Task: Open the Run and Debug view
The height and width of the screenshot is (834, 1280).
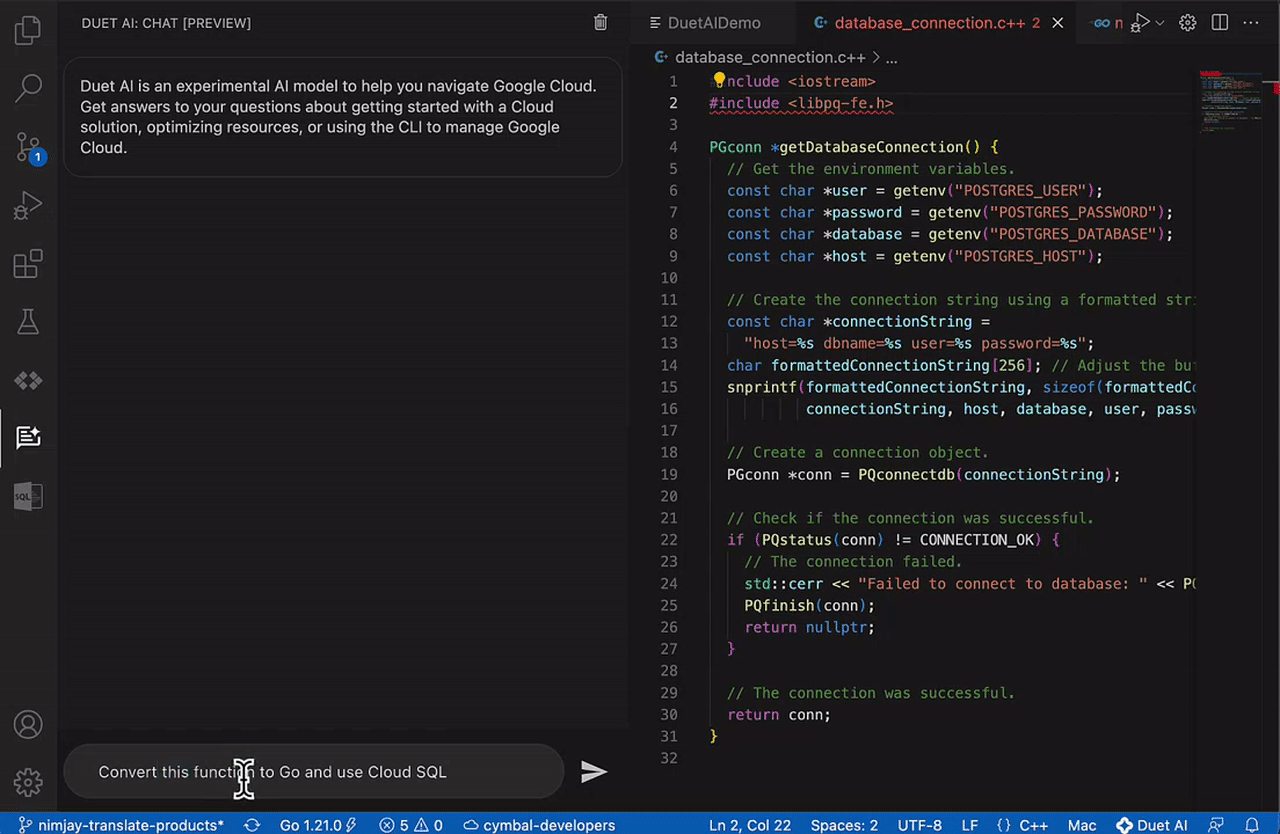Action: [28, 205]
